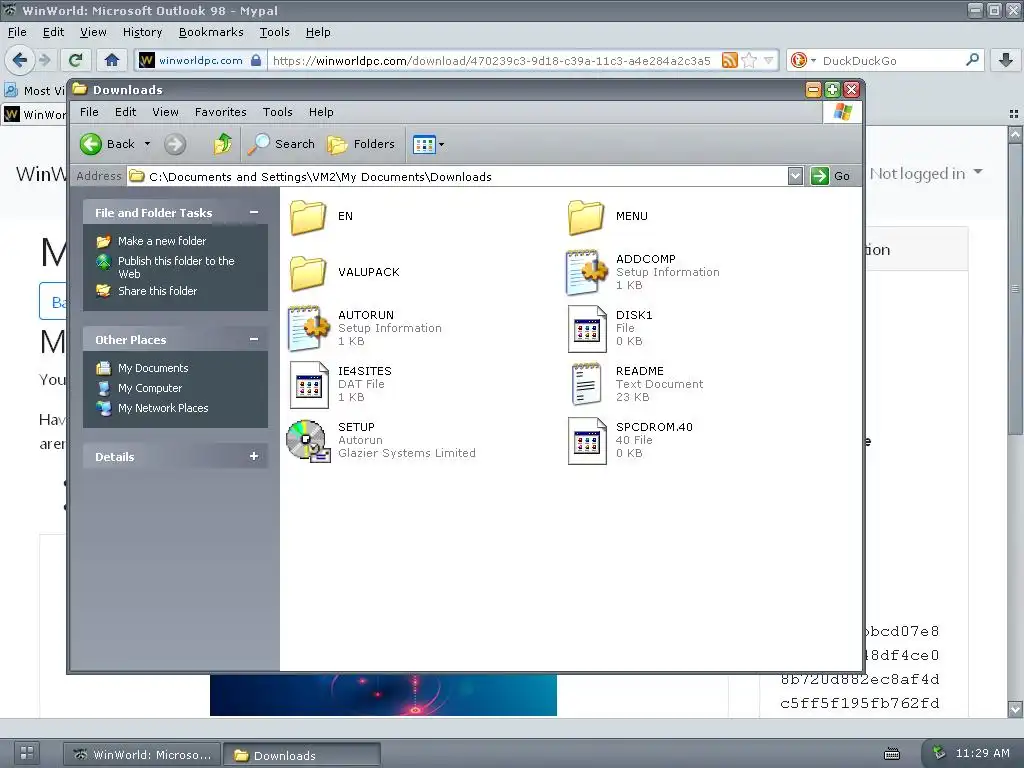Click Publish this folder to the Web
The height and width of the screenshot is (768, 1024).
[x=176, y=267]
